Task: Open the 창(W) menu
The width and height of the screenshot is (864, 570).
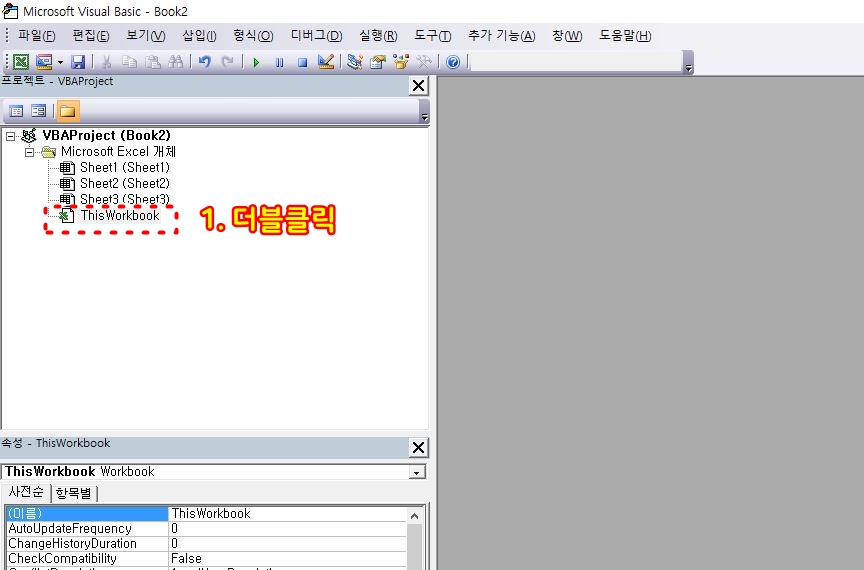Action: click(567, 36)
